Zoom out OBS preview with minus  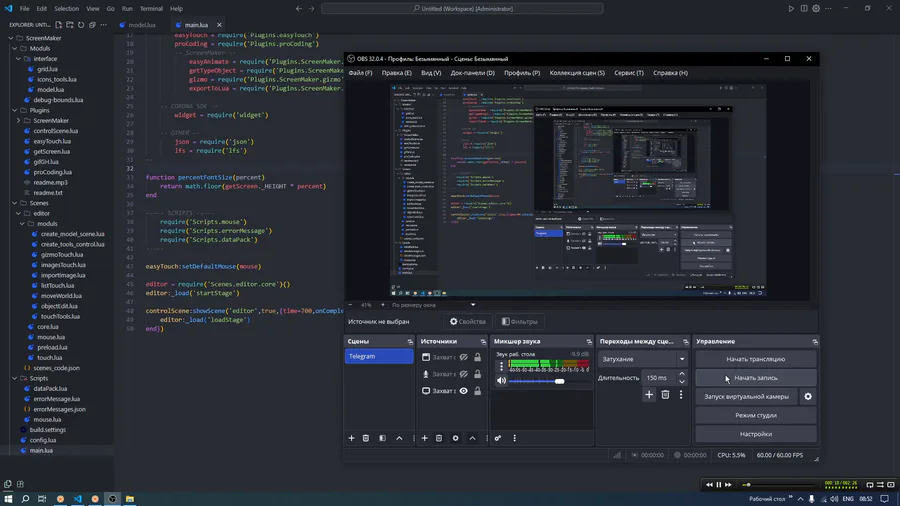click(x=351, y=305)
